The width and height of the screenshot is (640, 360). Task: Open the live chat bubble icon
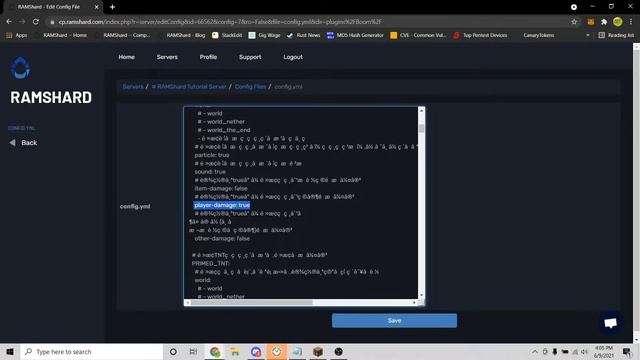tap(610, 323)
